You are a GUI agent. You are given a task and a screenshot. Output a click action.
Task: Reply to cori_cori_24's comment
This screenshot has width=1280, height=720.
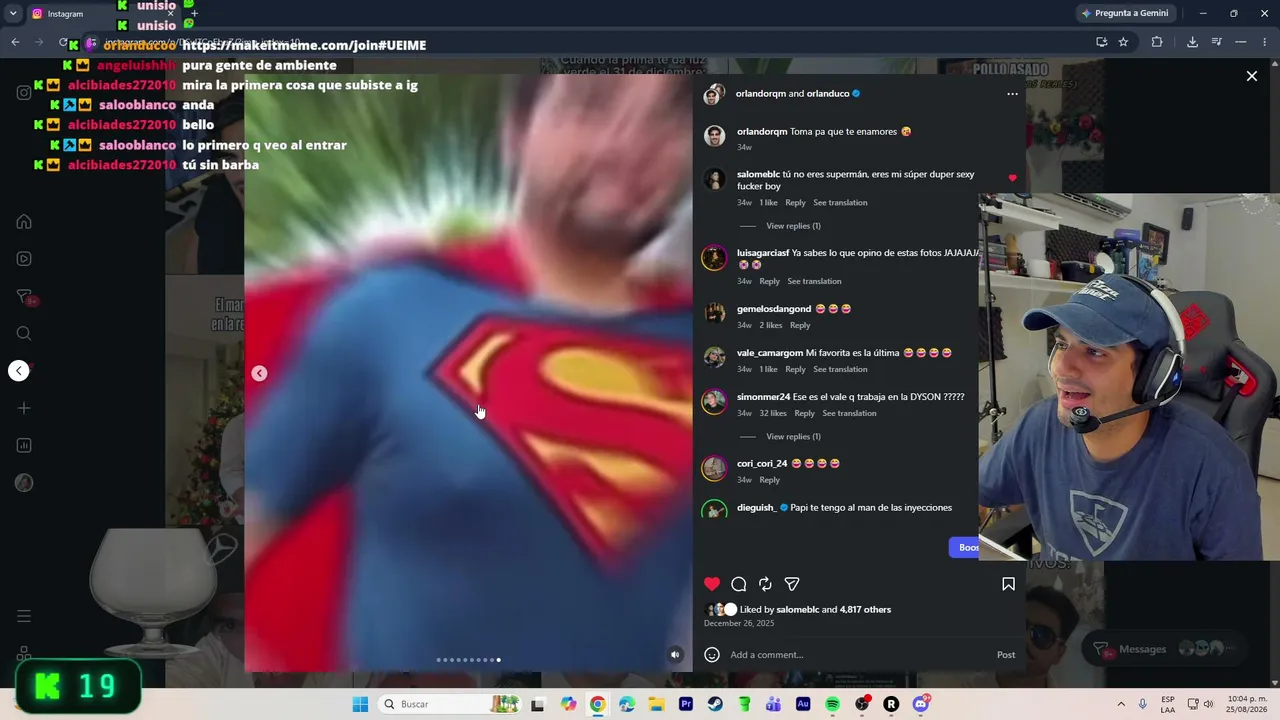(769, 480)
